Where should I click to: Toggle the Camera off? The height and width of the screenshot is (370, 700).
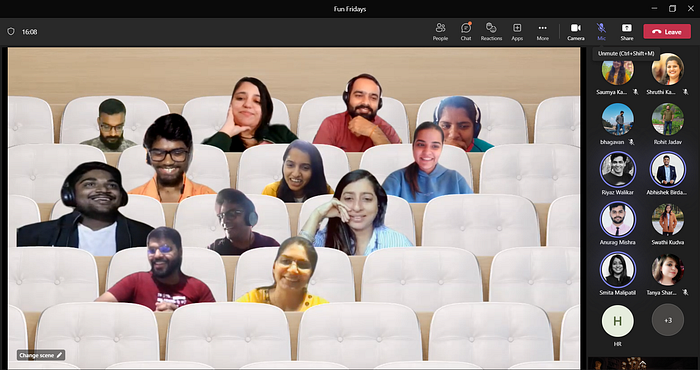(x=576, y=32)
